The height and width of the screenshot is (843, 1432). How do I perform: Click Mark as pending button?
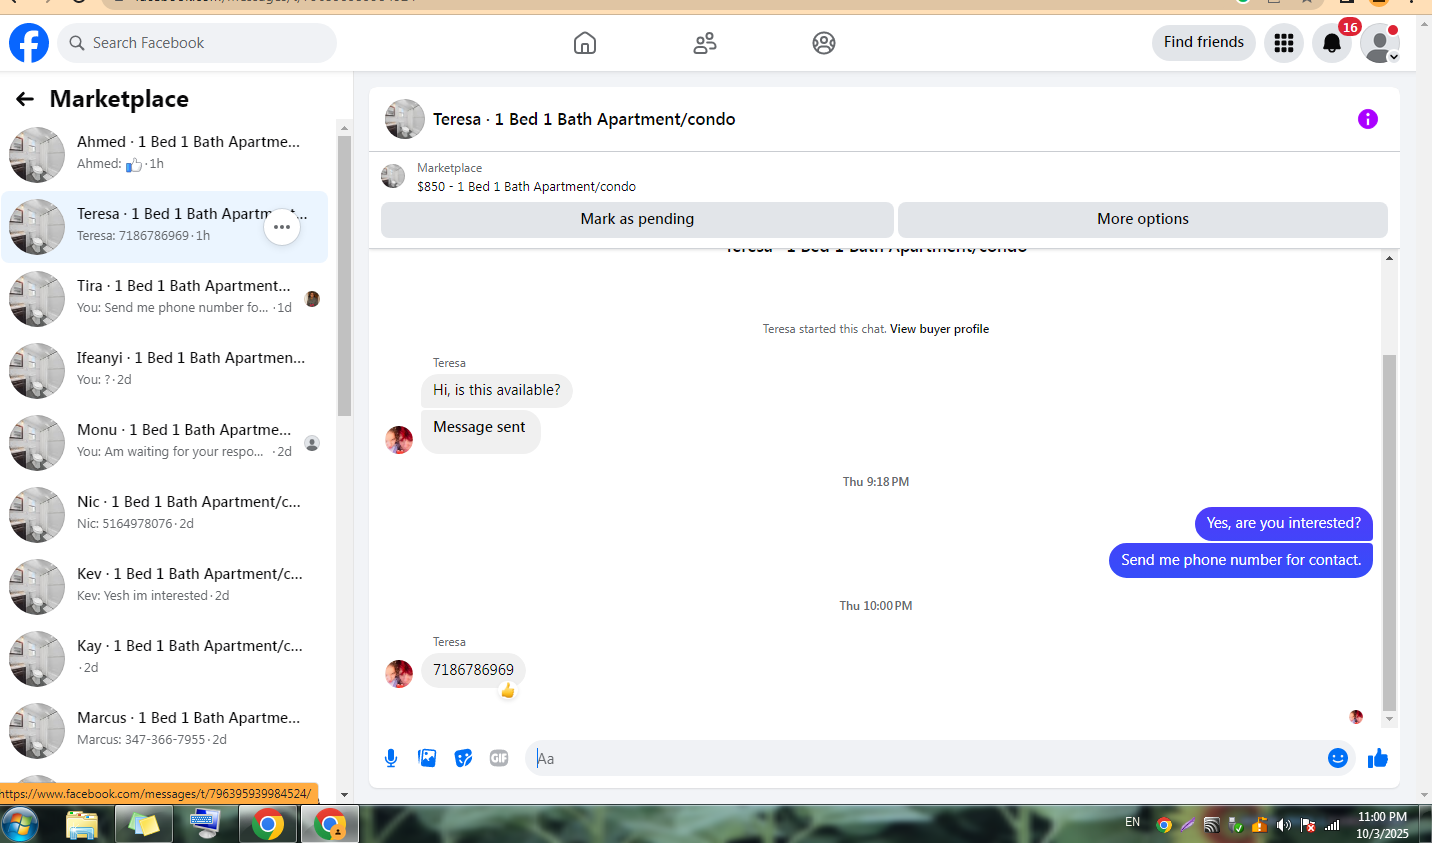(x=637, y=219)
